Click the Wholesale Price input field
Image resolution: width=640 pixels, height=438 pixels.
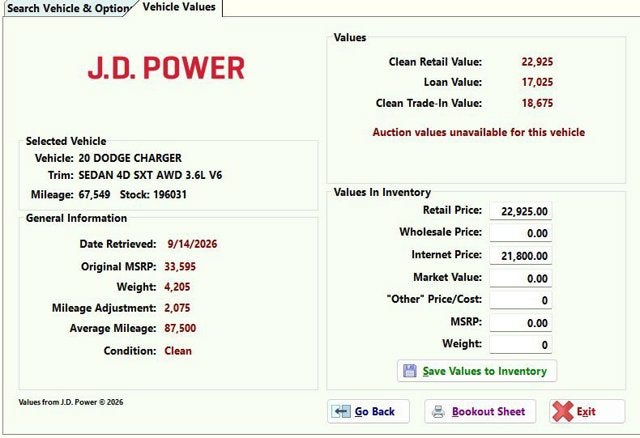(521, 233)
